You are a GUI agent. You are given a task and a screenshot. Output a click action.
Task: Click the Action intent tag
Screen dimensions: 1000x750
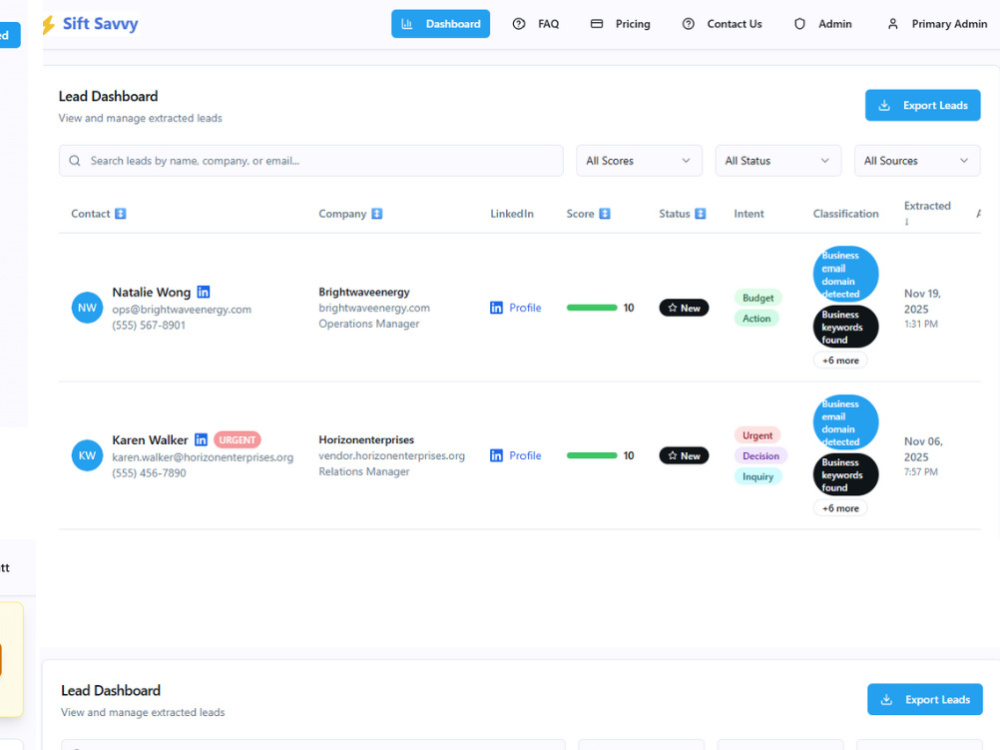[756, 318]
